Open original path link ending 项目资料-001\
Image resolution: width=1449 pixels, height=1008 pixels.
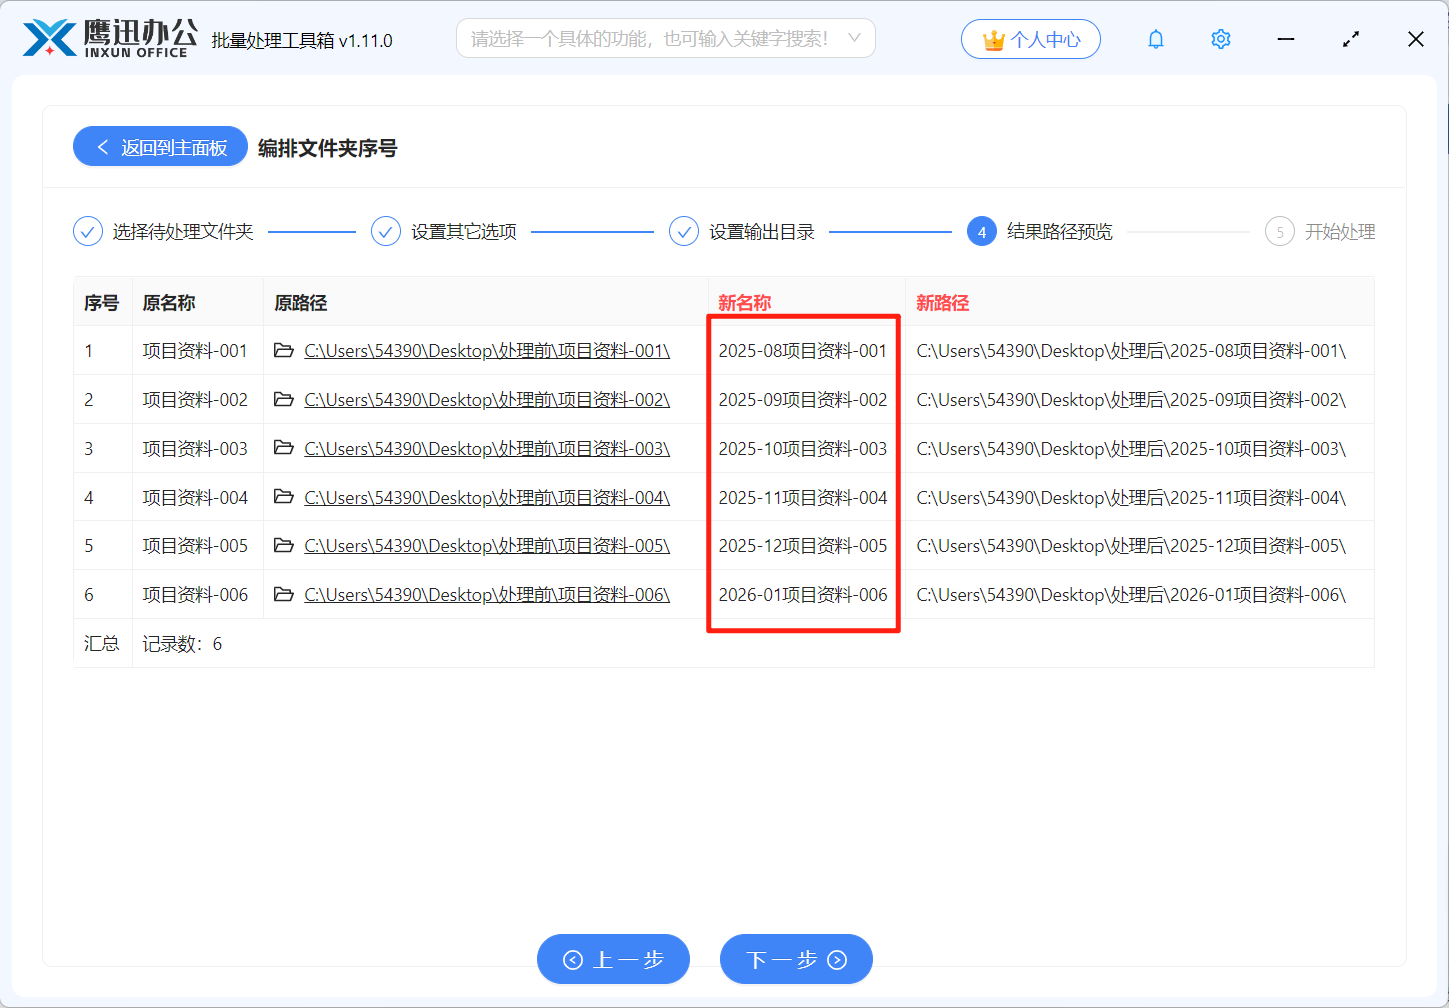(487, 351)
